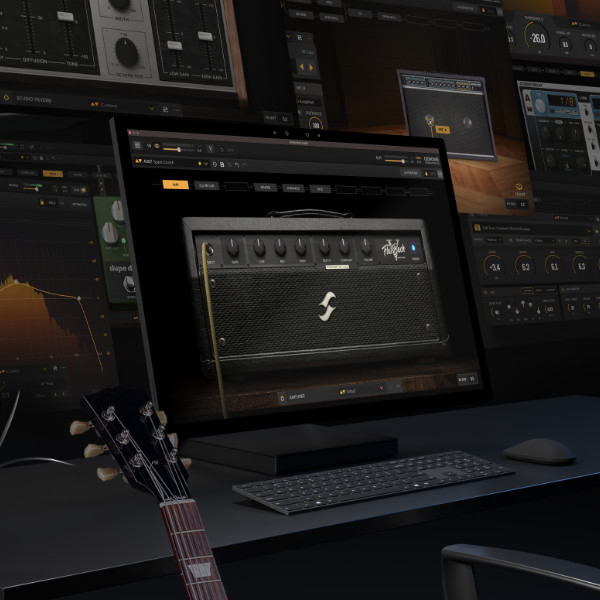Open the hamburger menu in the amp app

(137, 144)
